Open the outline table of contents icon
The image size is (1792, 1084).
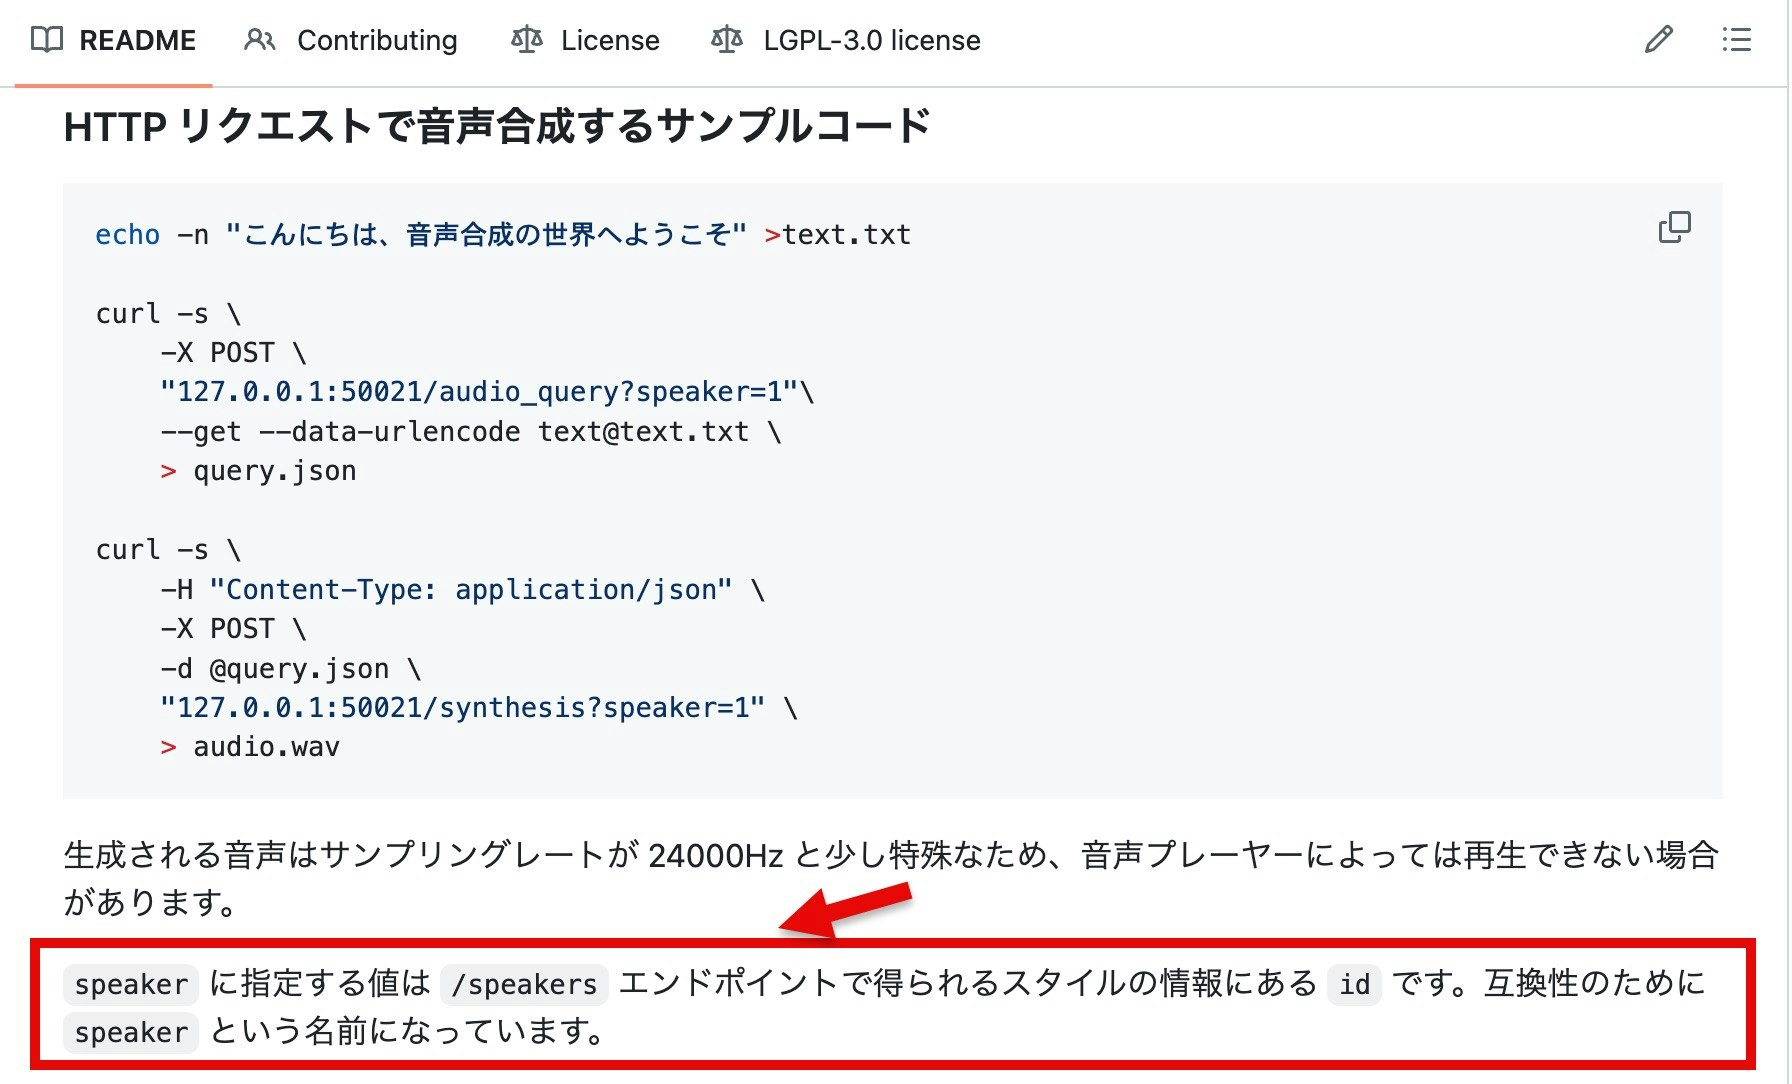coord(1737,40)
